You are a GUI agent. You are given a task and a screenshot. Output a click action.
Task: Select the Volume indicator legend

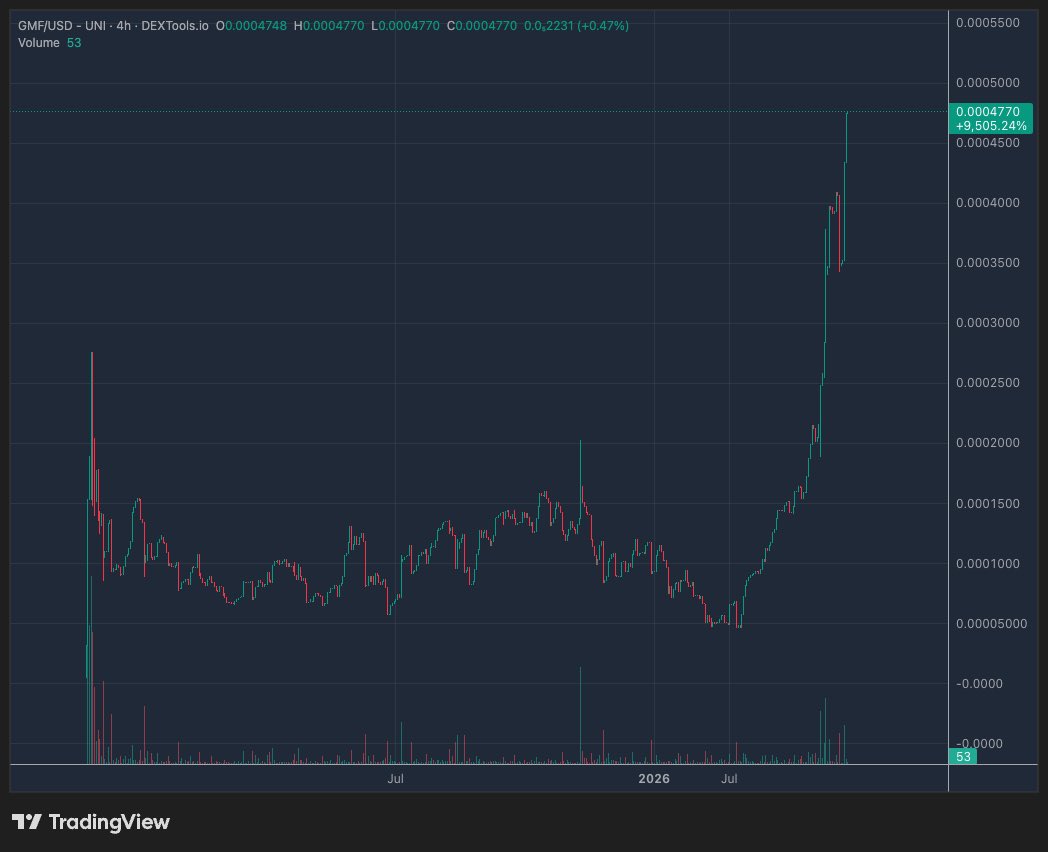[x=39, y=43]
